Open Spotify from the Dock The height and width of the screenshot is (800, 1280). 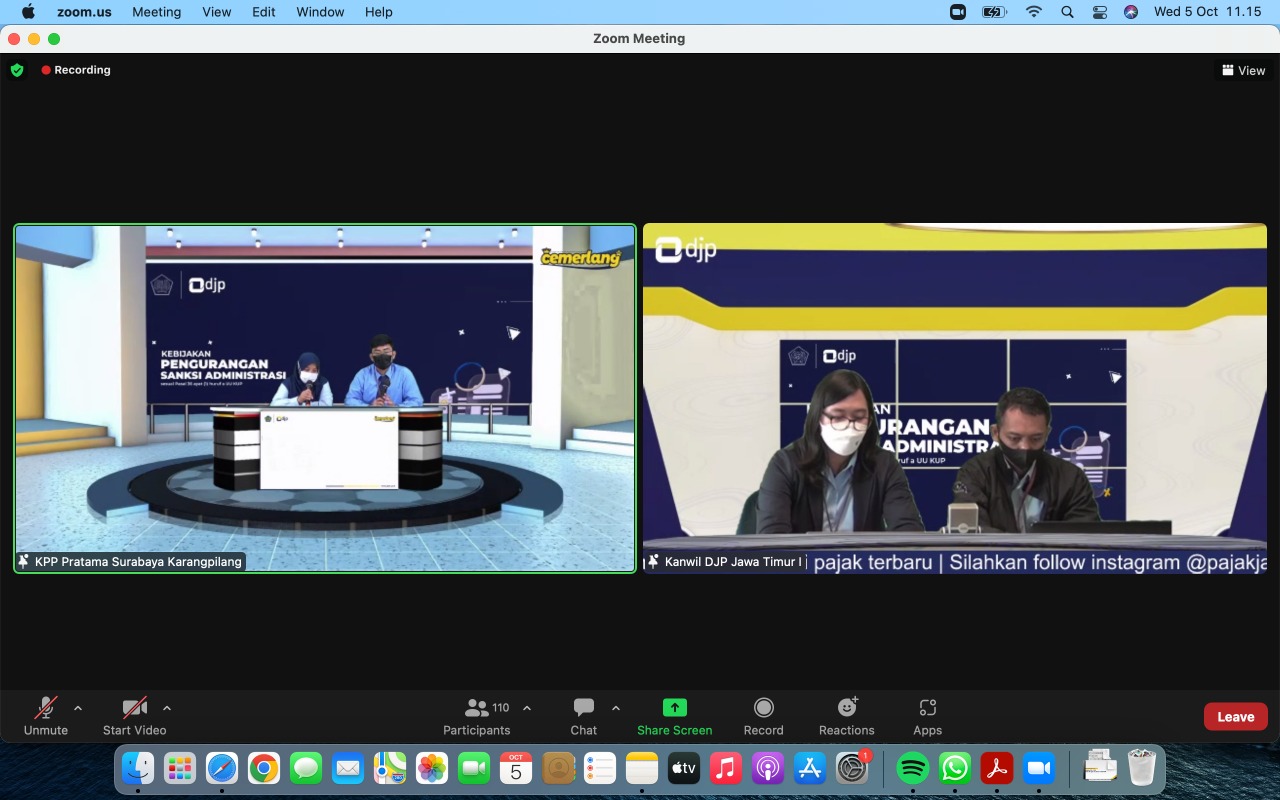pyautogui.click(x=912, y=768)
